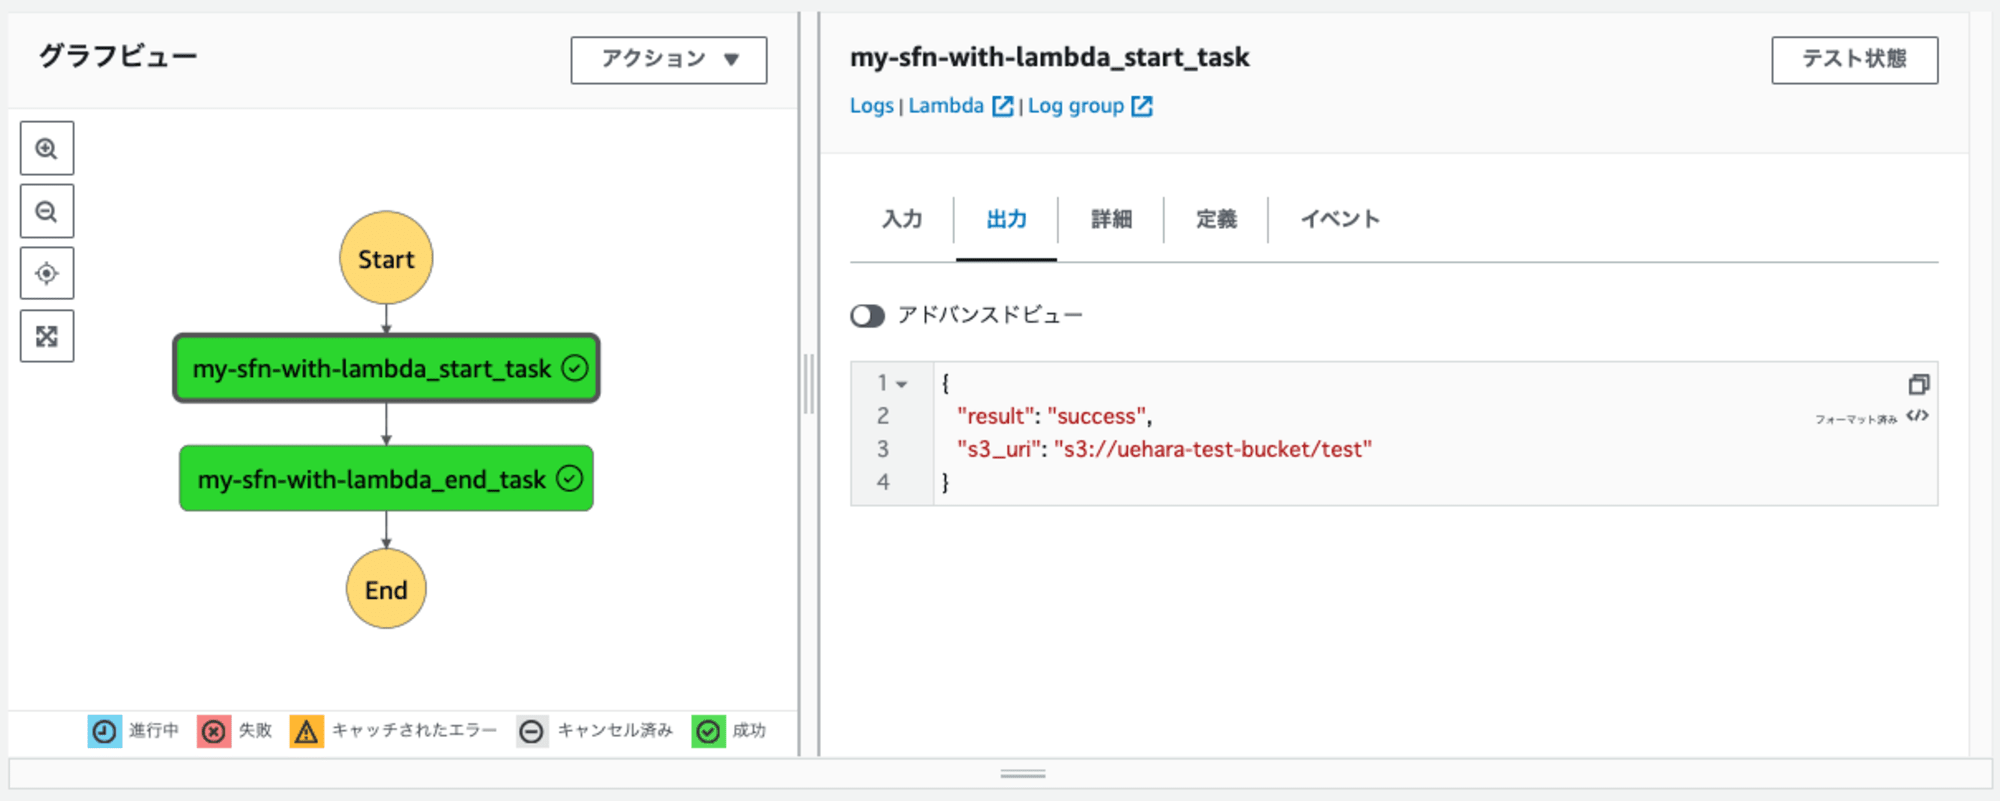The height and width of the screenshot is (801, 2000).
Task: Click line number 3 in the gutter
Action: coord(883,450)
